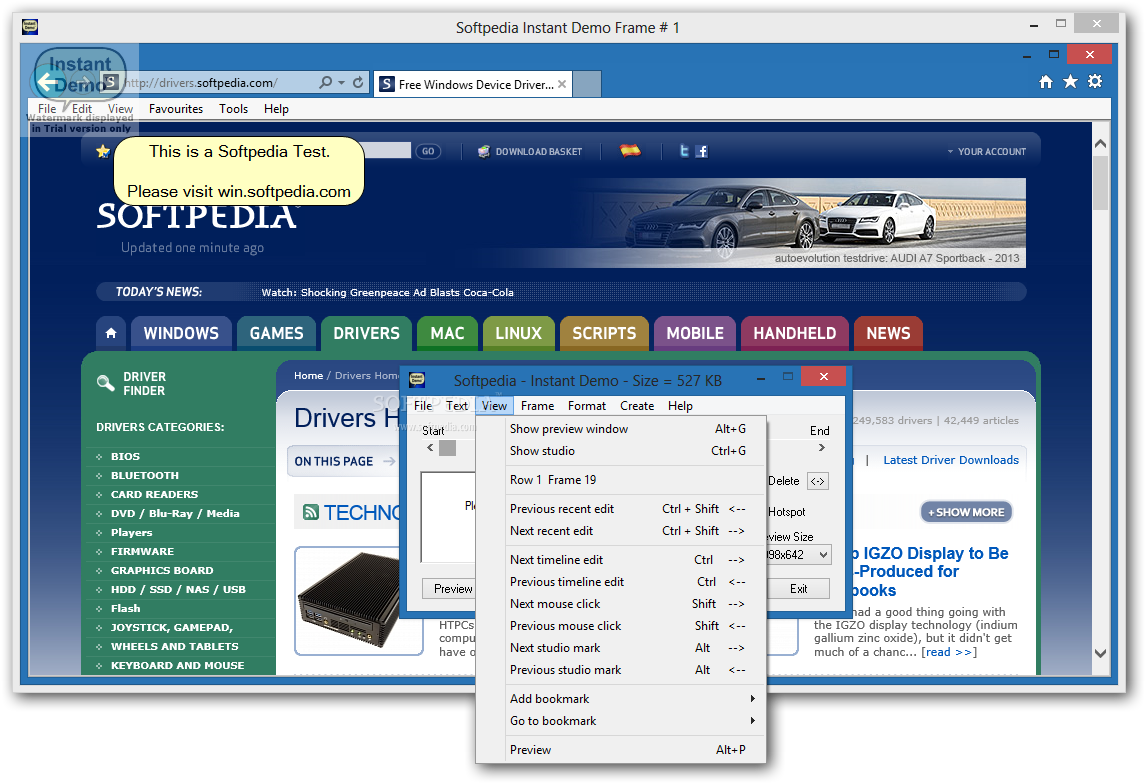The width and height of the screenshot is (1146, 784).
Task: Click the GO search button
Action: (x=428, y=151)
